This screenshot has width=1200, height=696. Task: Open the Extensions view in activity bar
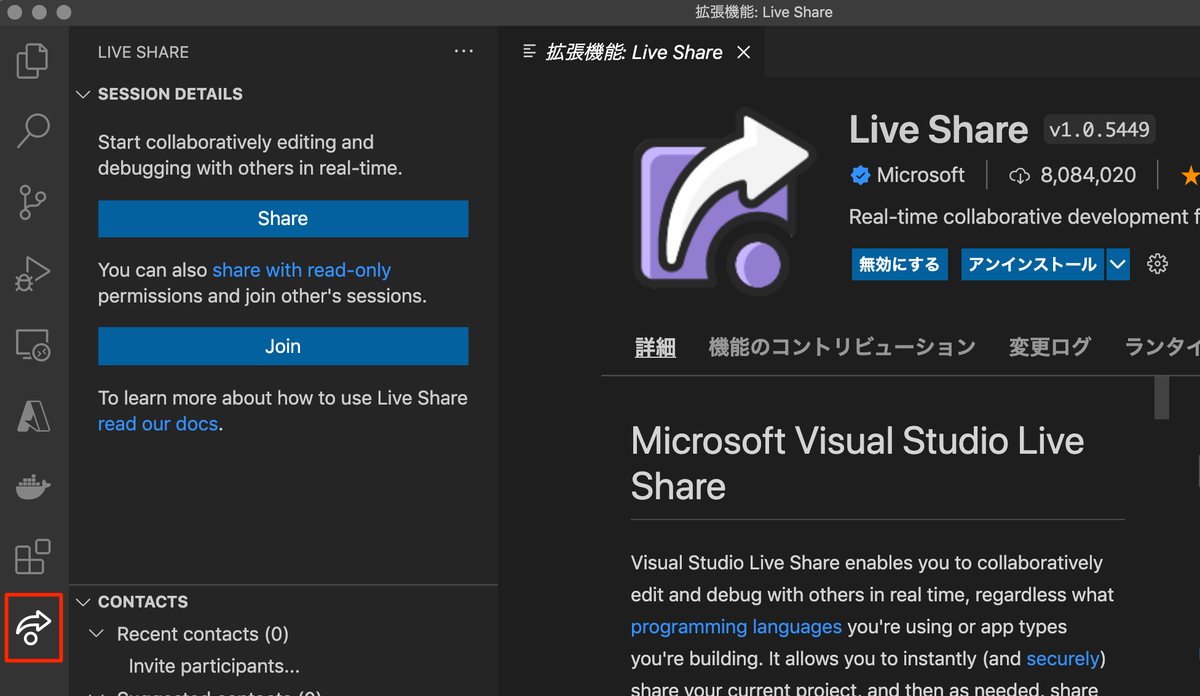tap(33, 557)
